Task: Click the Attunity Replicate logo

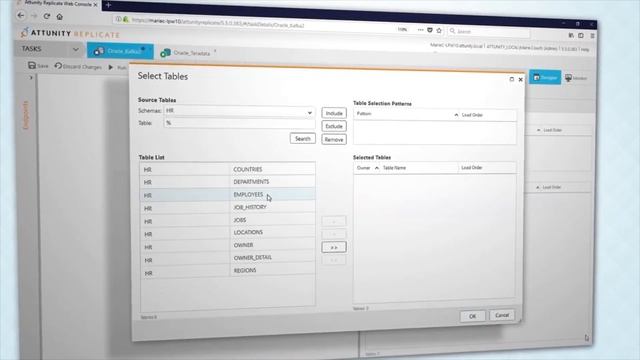Action: coord(70,33)
